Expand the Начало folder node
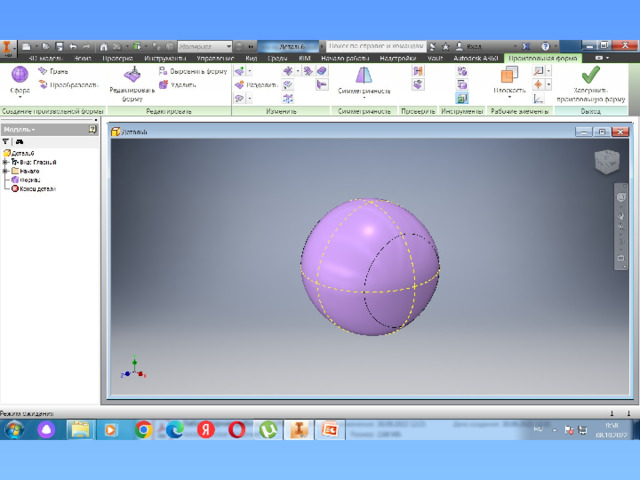Viewport: 640px width, 480px height. coord(5,171)
